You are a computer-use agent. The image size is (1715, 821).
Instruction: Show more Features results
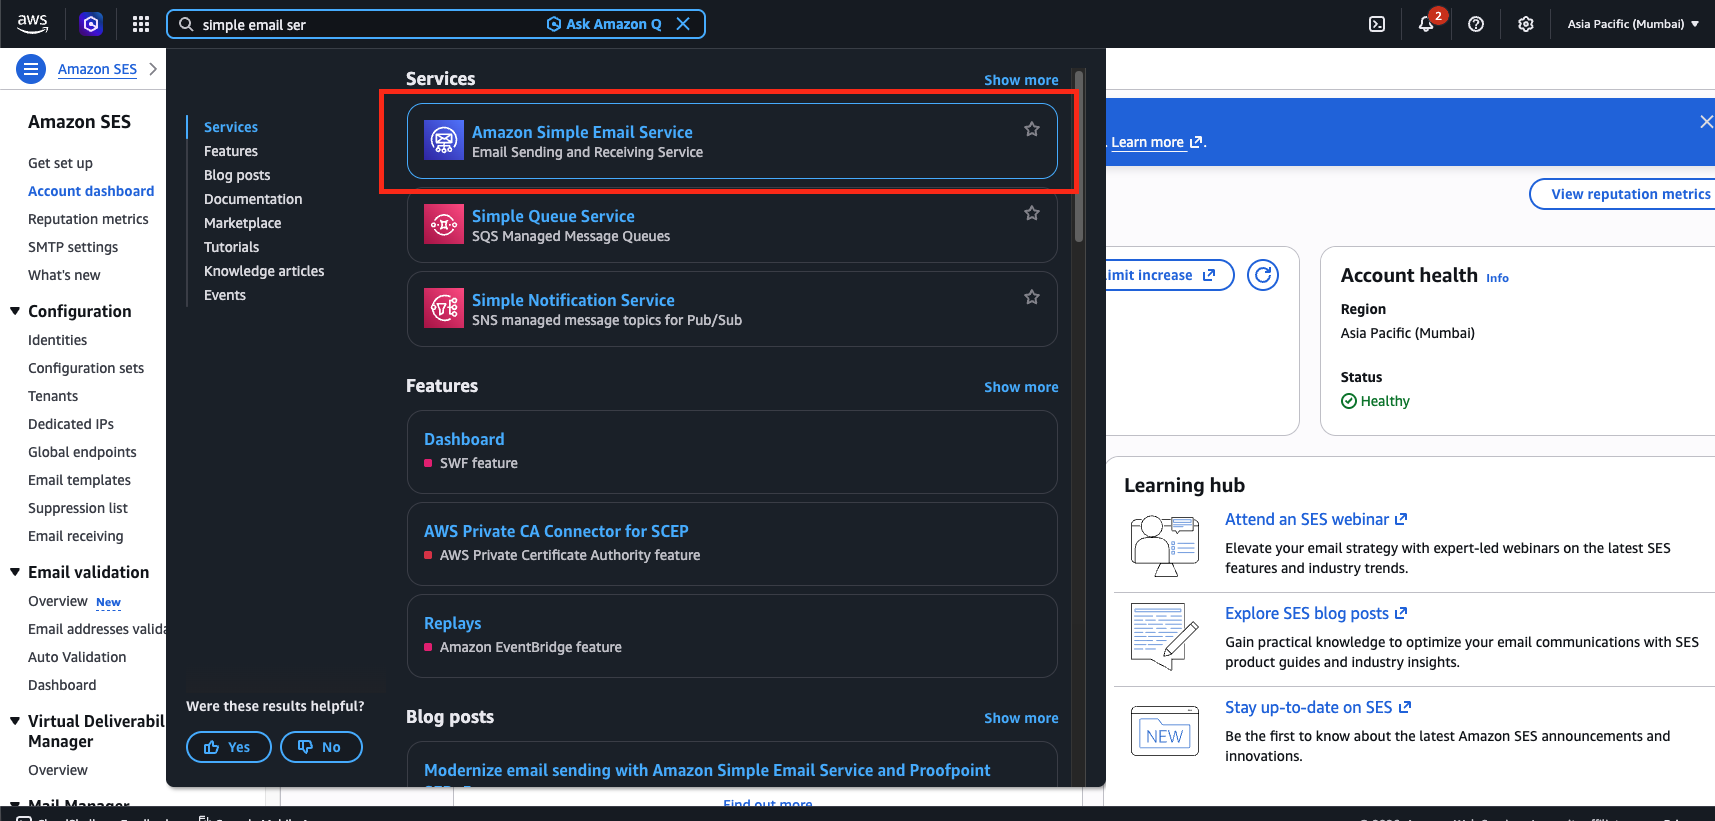pos(1021,387)
